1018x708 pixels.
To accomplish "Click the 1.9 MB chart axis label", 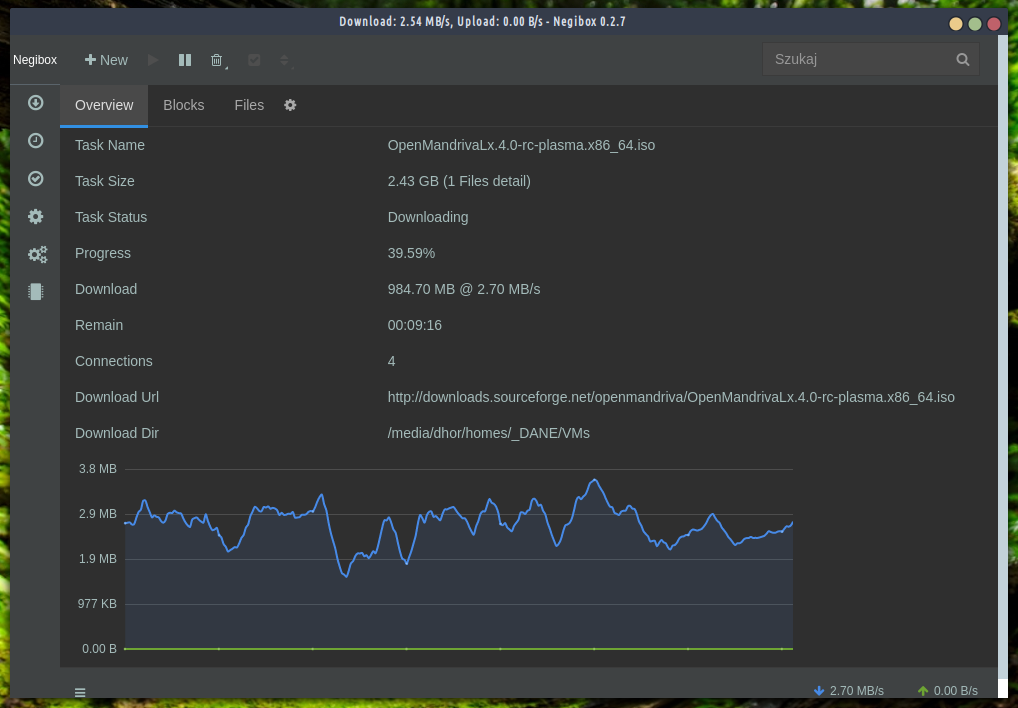I will (98, 559).
